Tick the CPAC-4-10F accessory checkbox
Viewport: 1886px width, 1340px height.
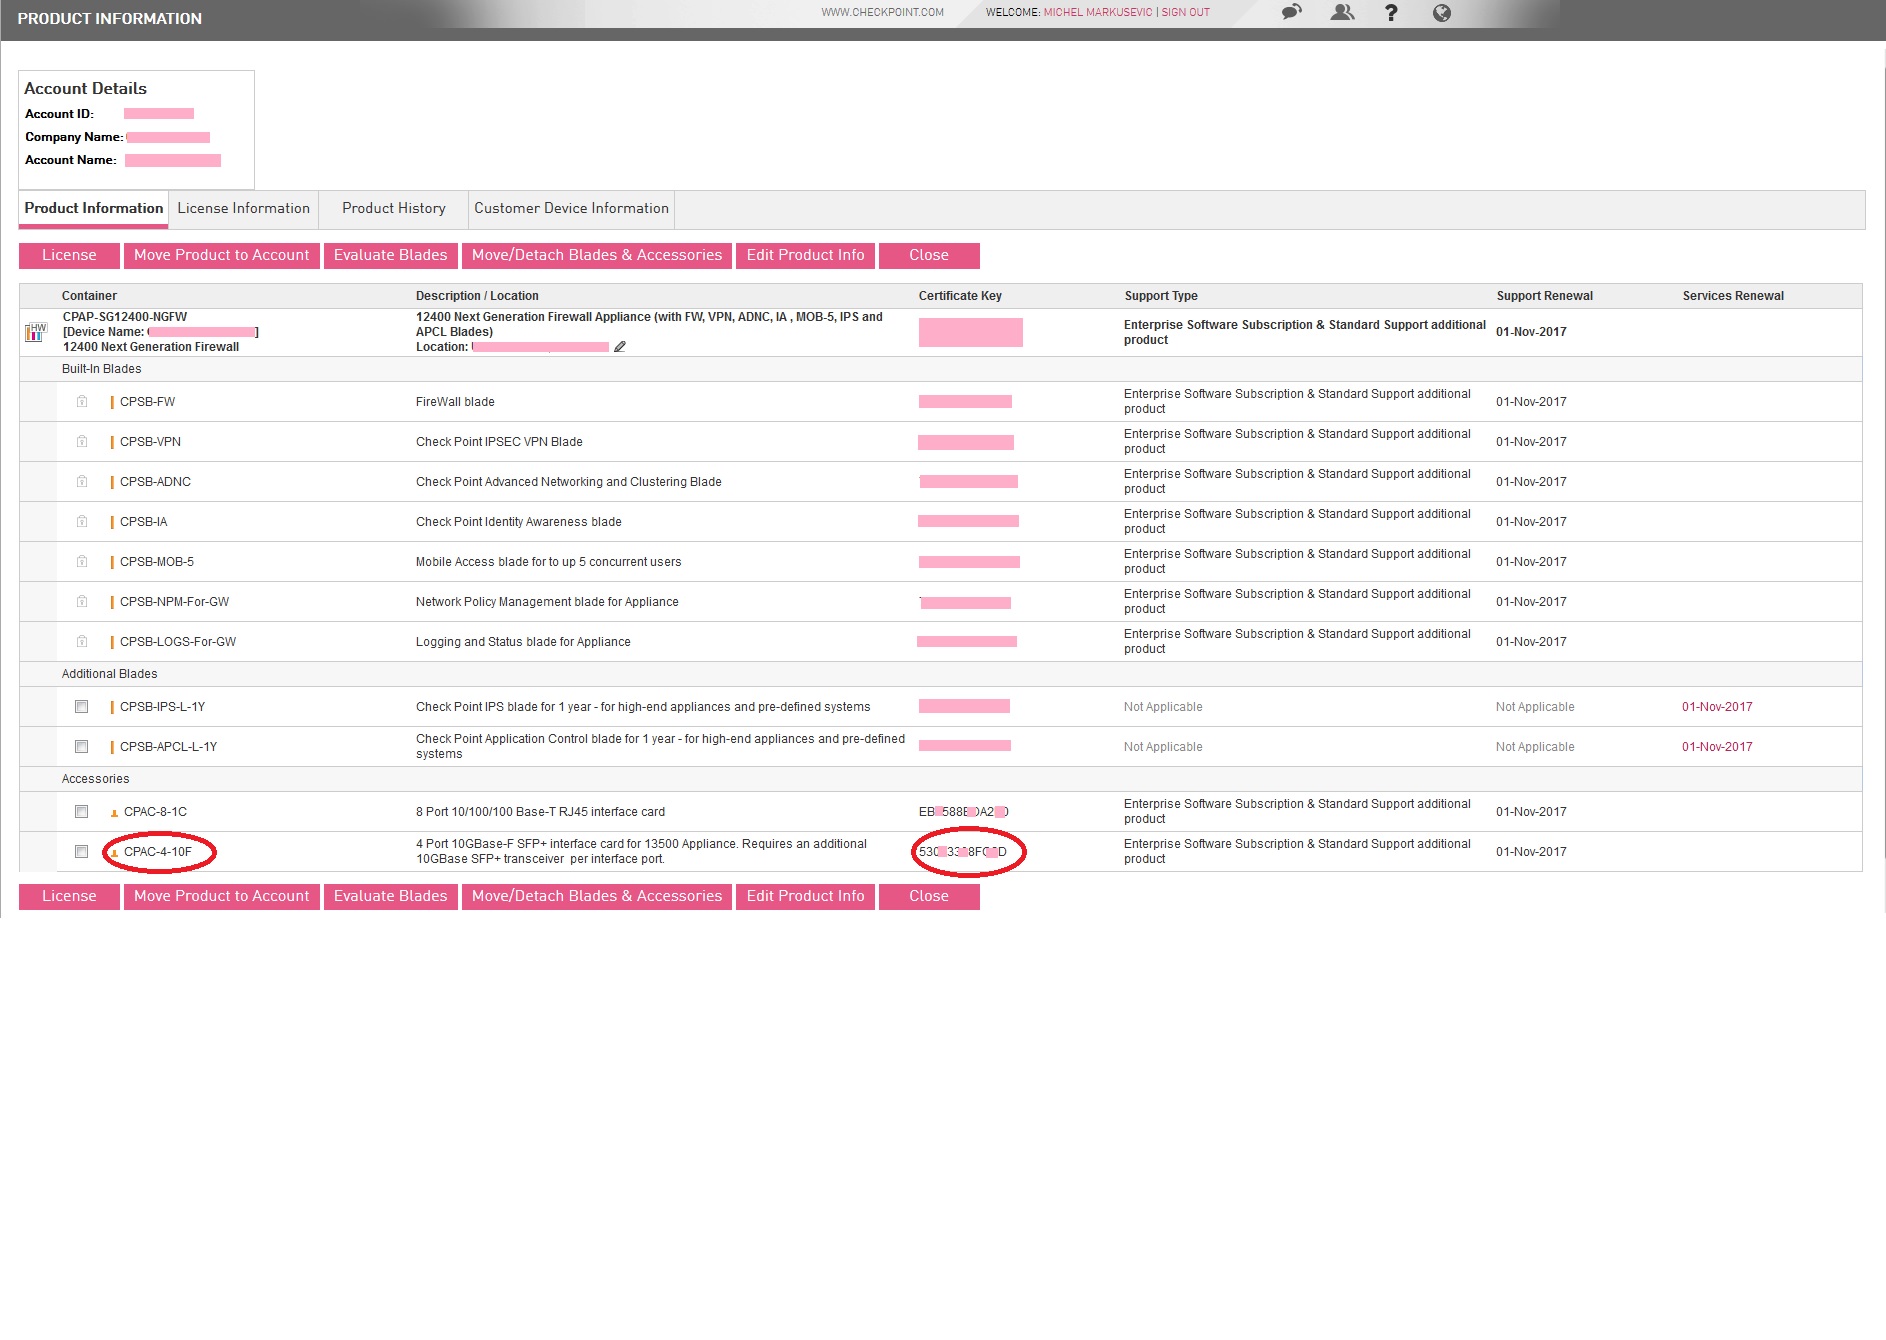pyautogui.click(x=82, y=852)
